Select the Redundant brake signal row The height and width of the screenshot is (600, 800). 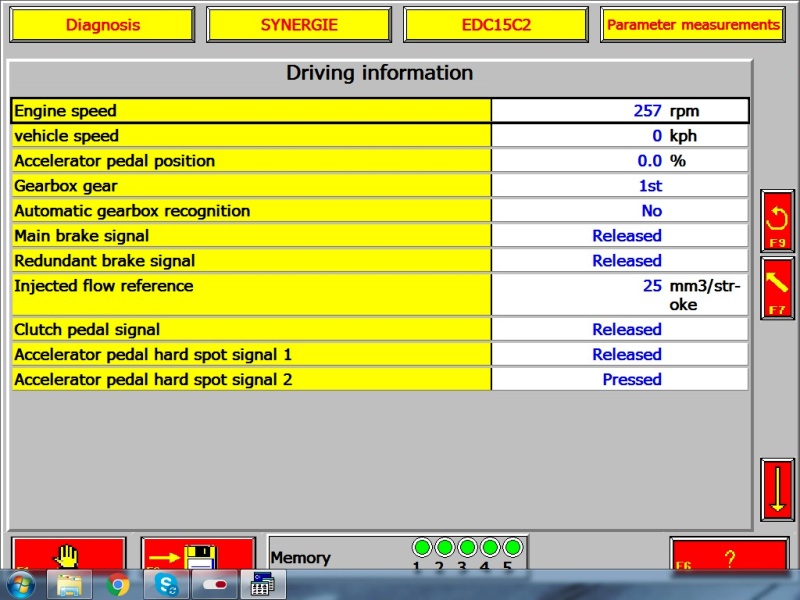point(380,261)
